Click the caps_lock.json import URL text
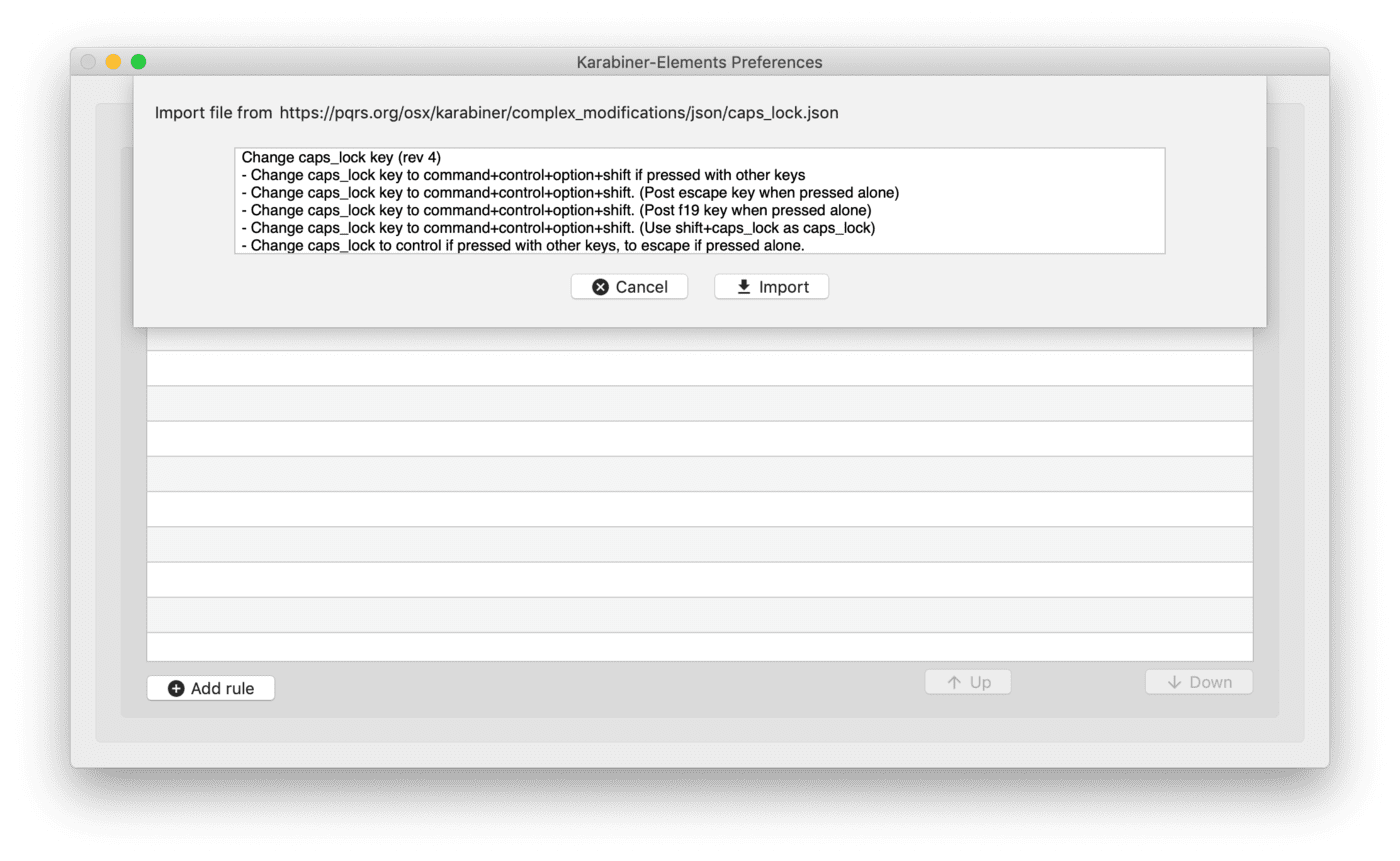The height and width of the screenshot is (861, 1400). pos(559,113)
